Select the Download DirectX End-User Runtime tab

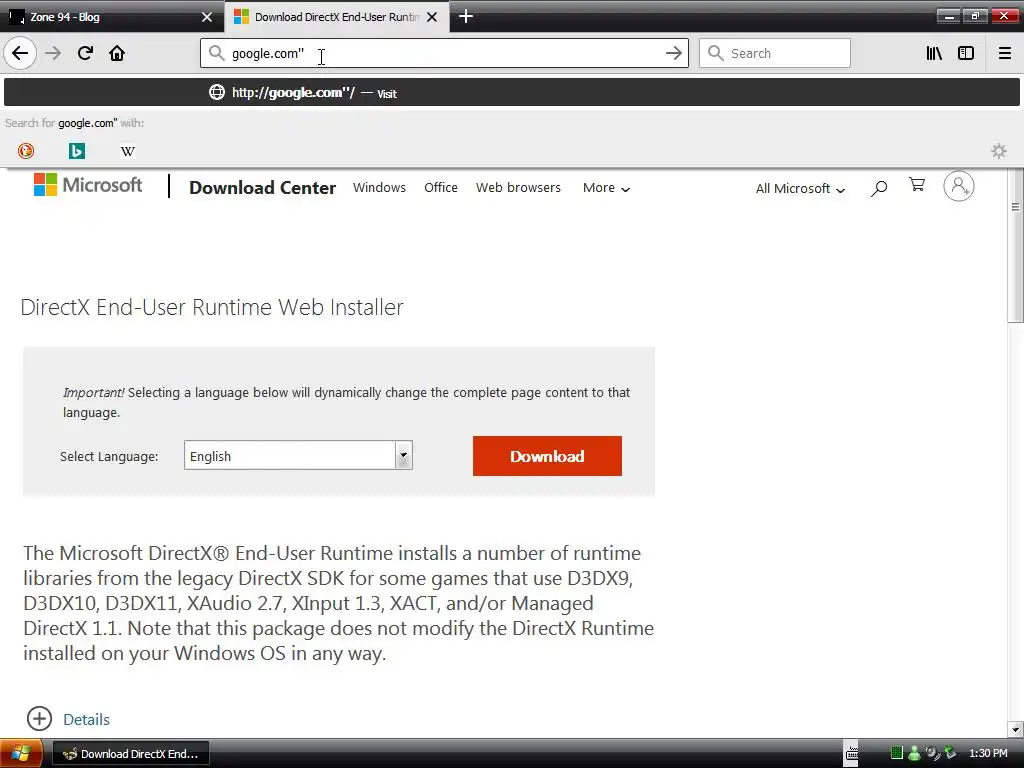[336, 17]
